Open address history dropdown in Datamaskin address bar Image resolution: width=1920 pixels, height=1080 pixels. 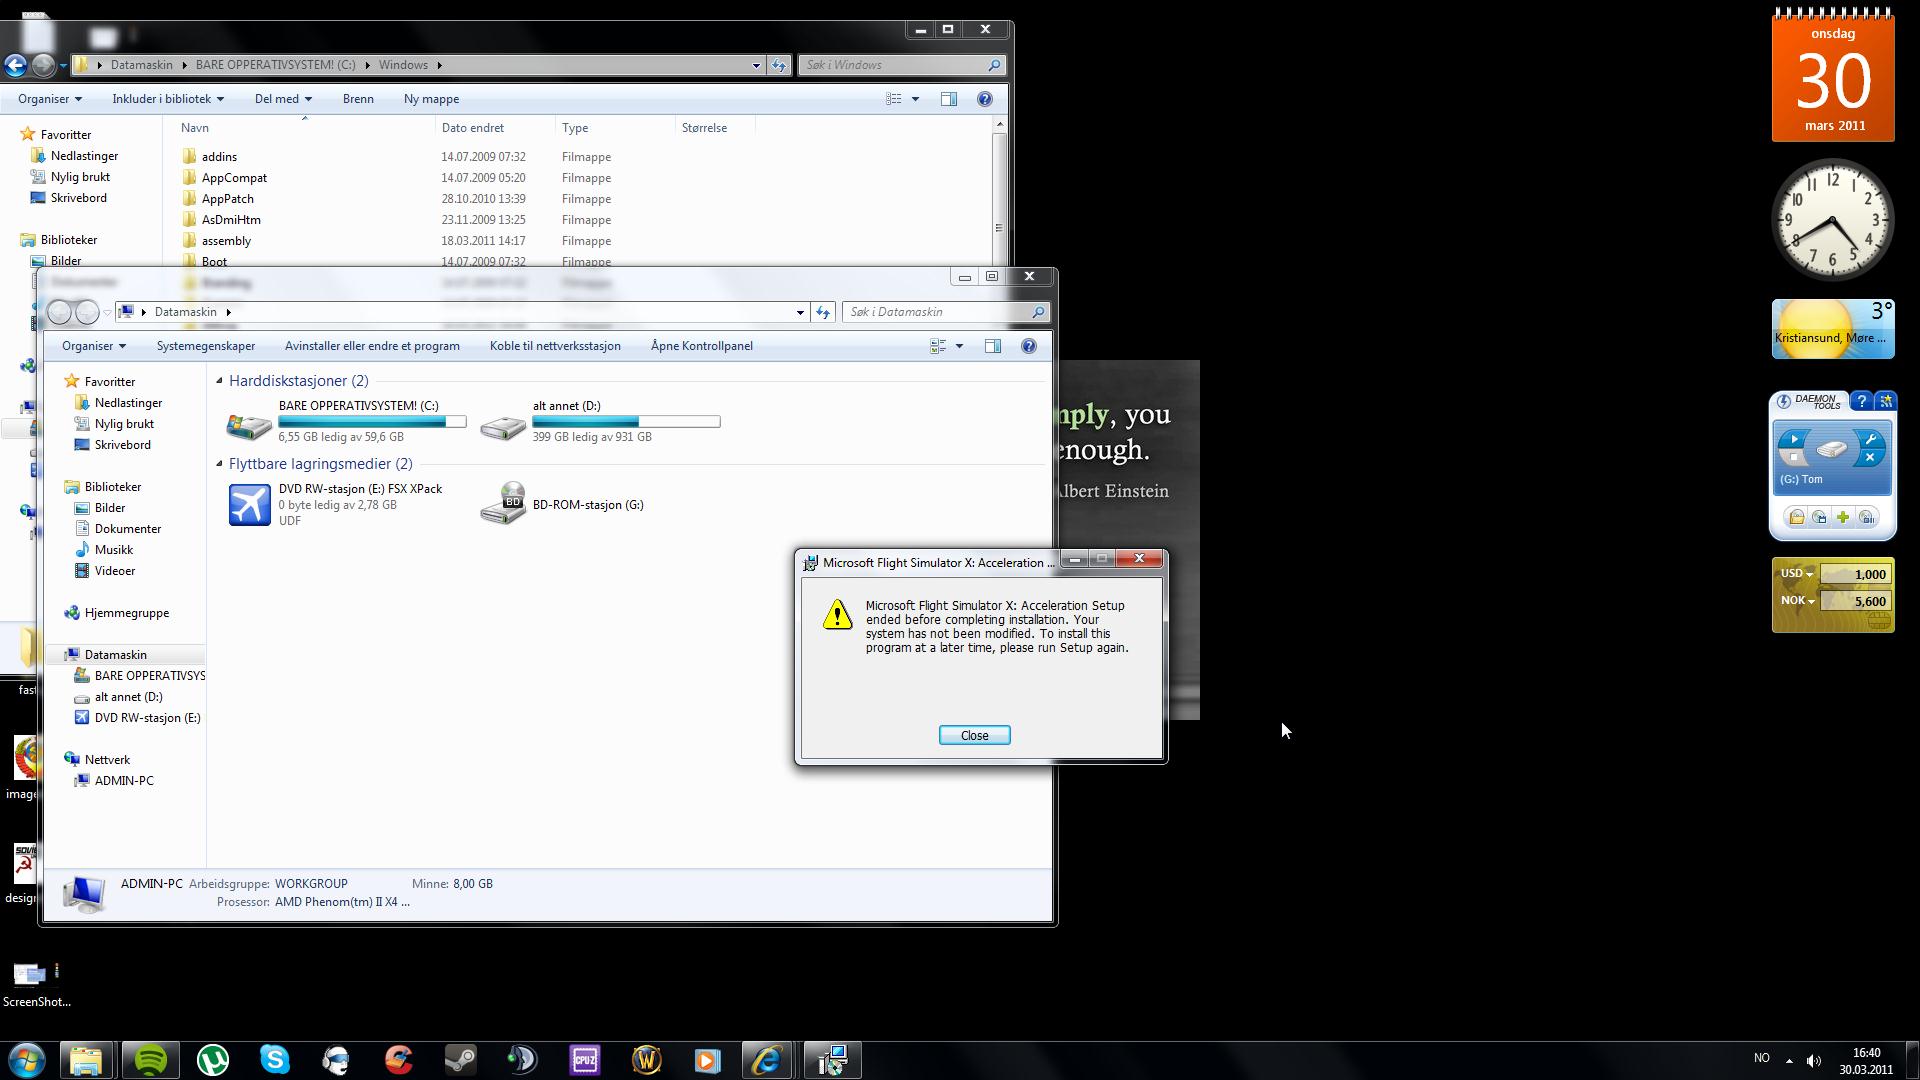(x=800, y=312)
